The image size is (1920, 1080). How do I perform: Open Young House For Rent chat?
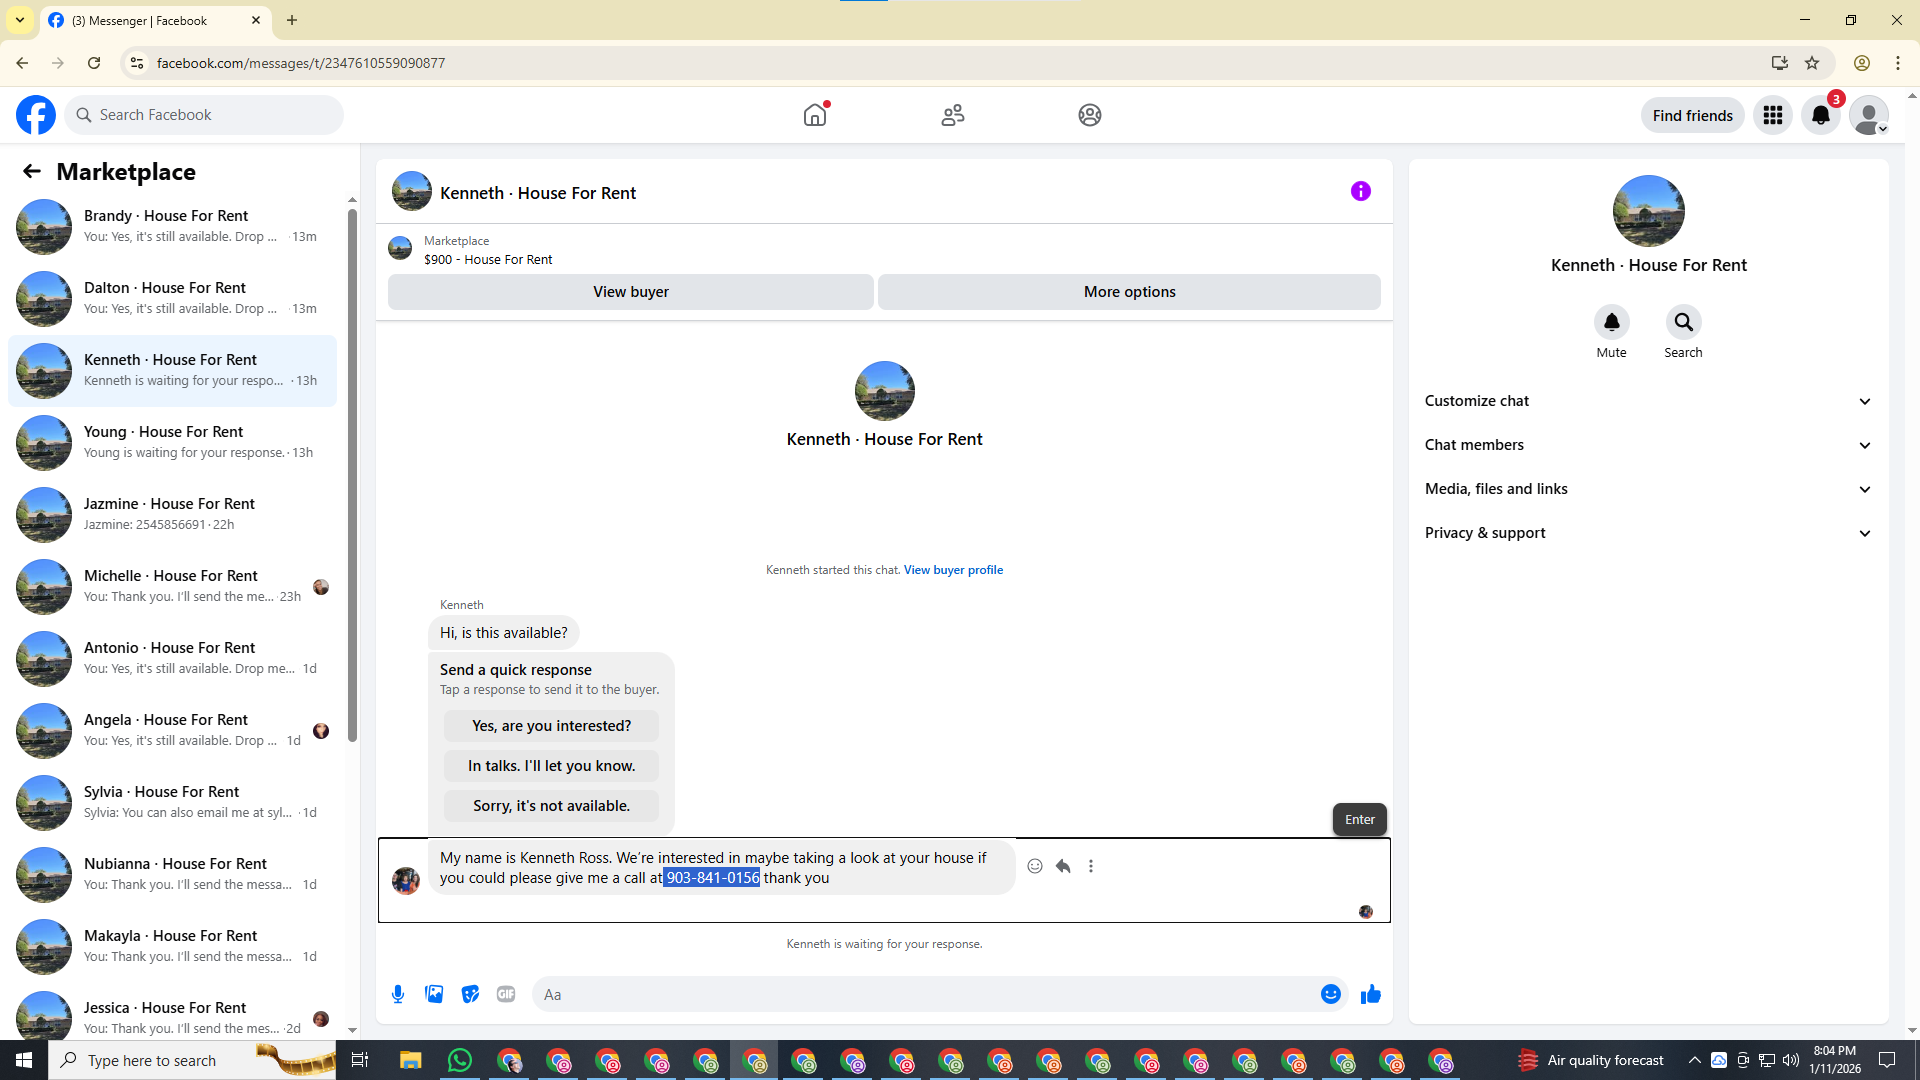coord(172,442)
